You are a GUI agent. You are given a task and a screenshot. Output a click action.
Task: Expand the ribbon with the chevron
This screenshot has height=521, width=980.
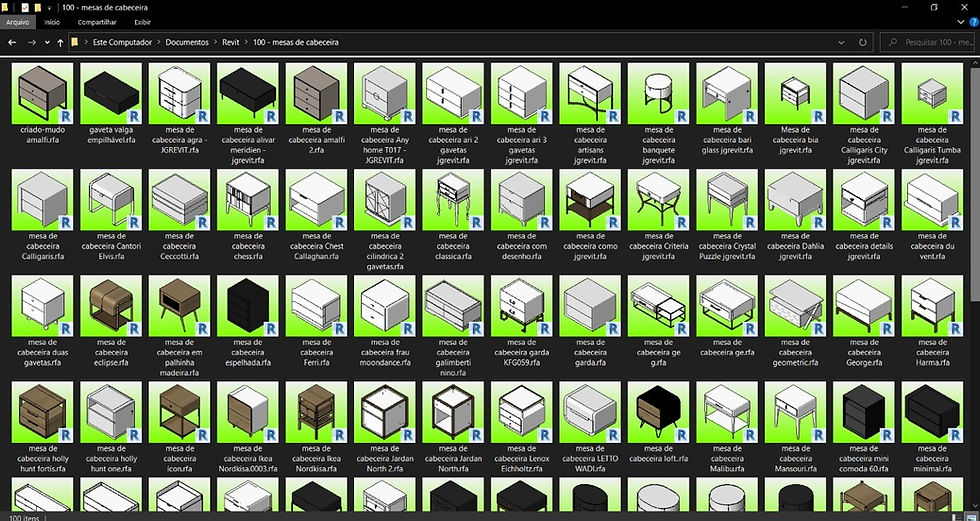[961, 22]
